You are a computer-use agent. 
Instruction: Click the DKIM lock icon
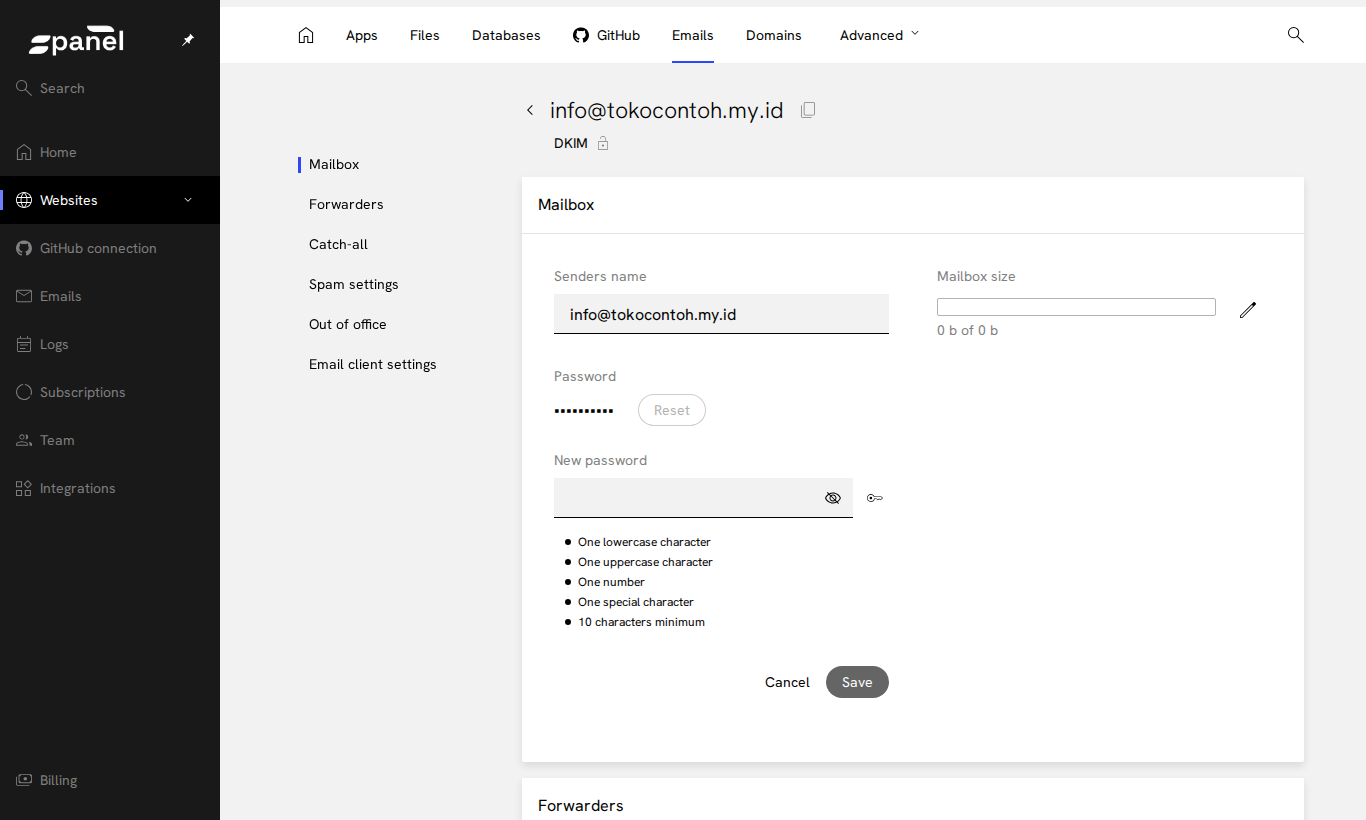[603, 144]
